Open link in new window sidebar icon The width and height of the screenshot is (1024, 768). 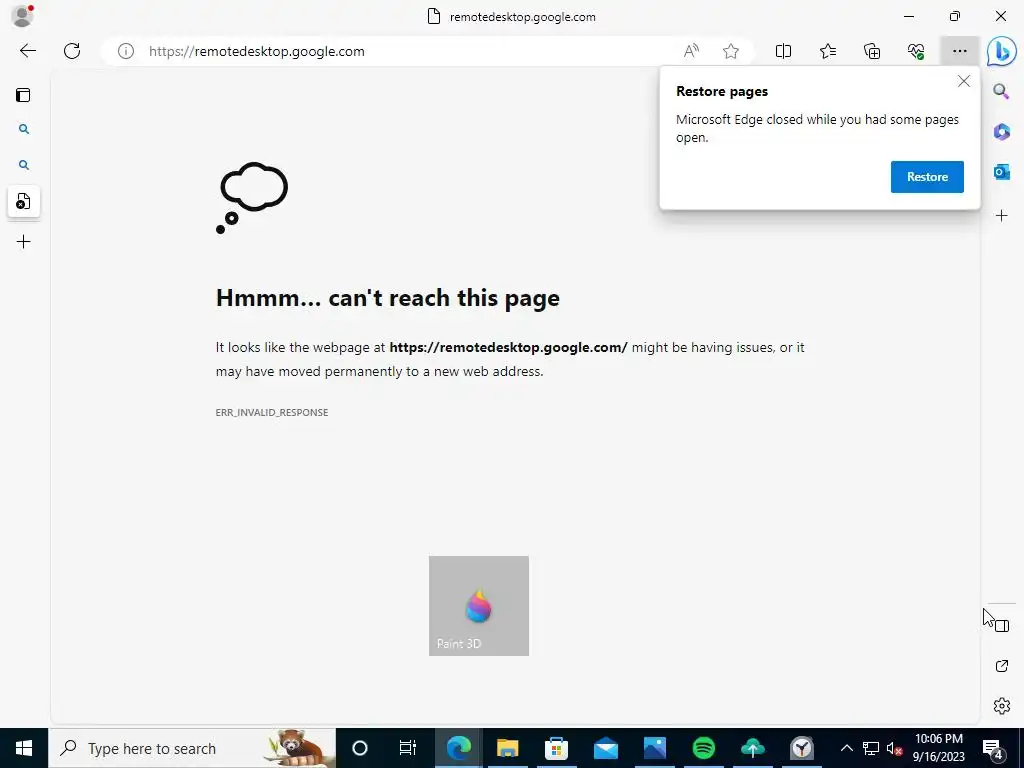coord(1002,665)
